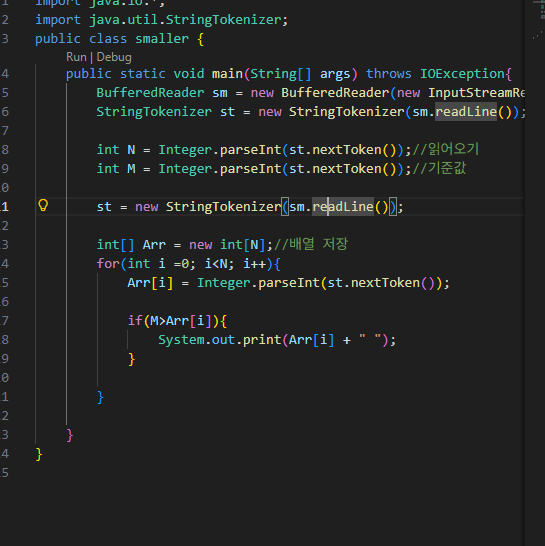Click the blue closing brace of the for loop
This screenshot has width=545, height=546.
(100, 397)
